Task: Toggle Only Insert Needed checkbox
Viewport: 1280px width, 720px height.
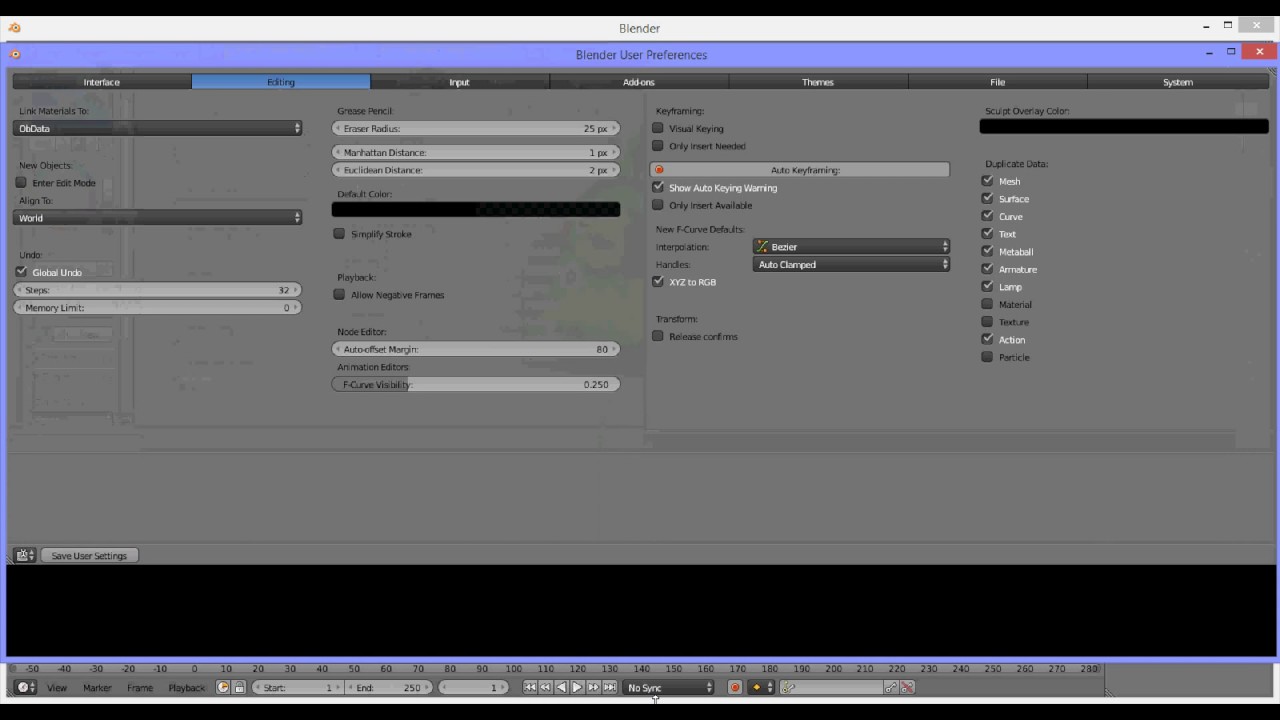Action: (658, 146)
